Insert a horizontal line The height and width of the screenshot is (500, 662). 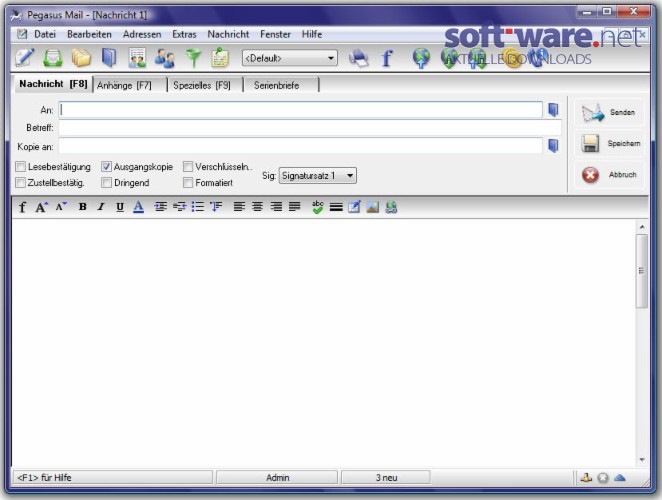(336, 207)
